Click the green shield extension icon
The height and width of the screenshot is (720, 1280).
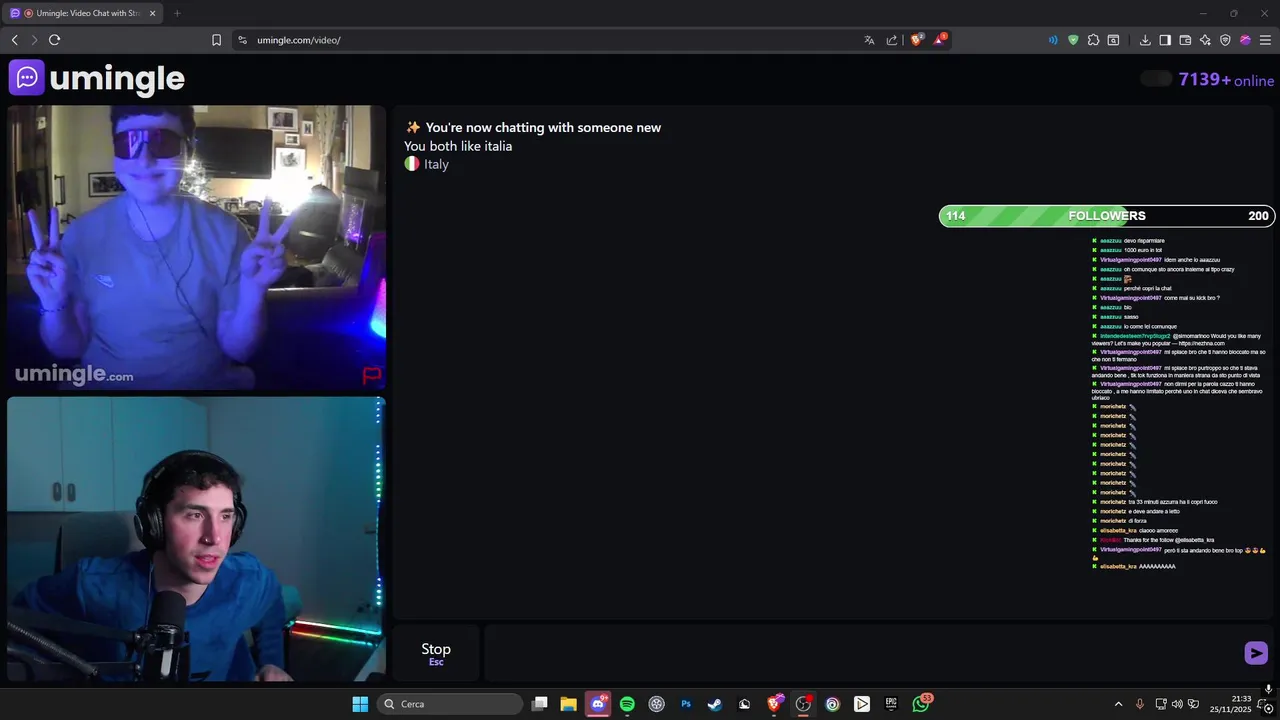coord(1073,40)
